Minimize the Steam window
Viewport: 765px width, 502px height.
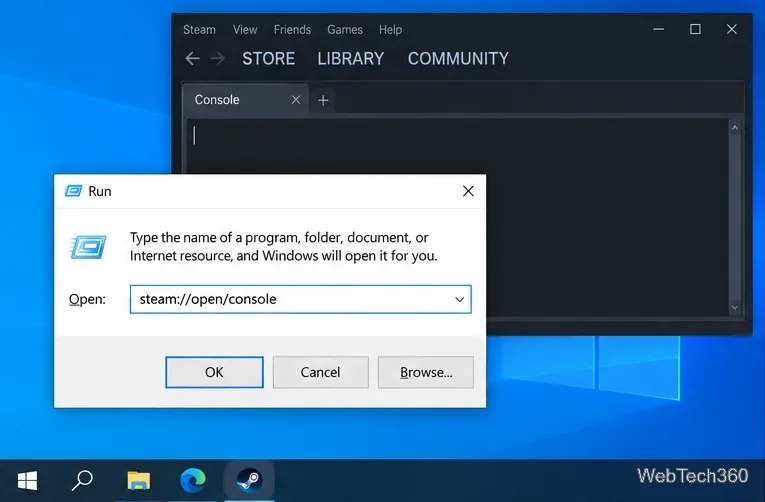pyautogui.click(x=659, y=29)
